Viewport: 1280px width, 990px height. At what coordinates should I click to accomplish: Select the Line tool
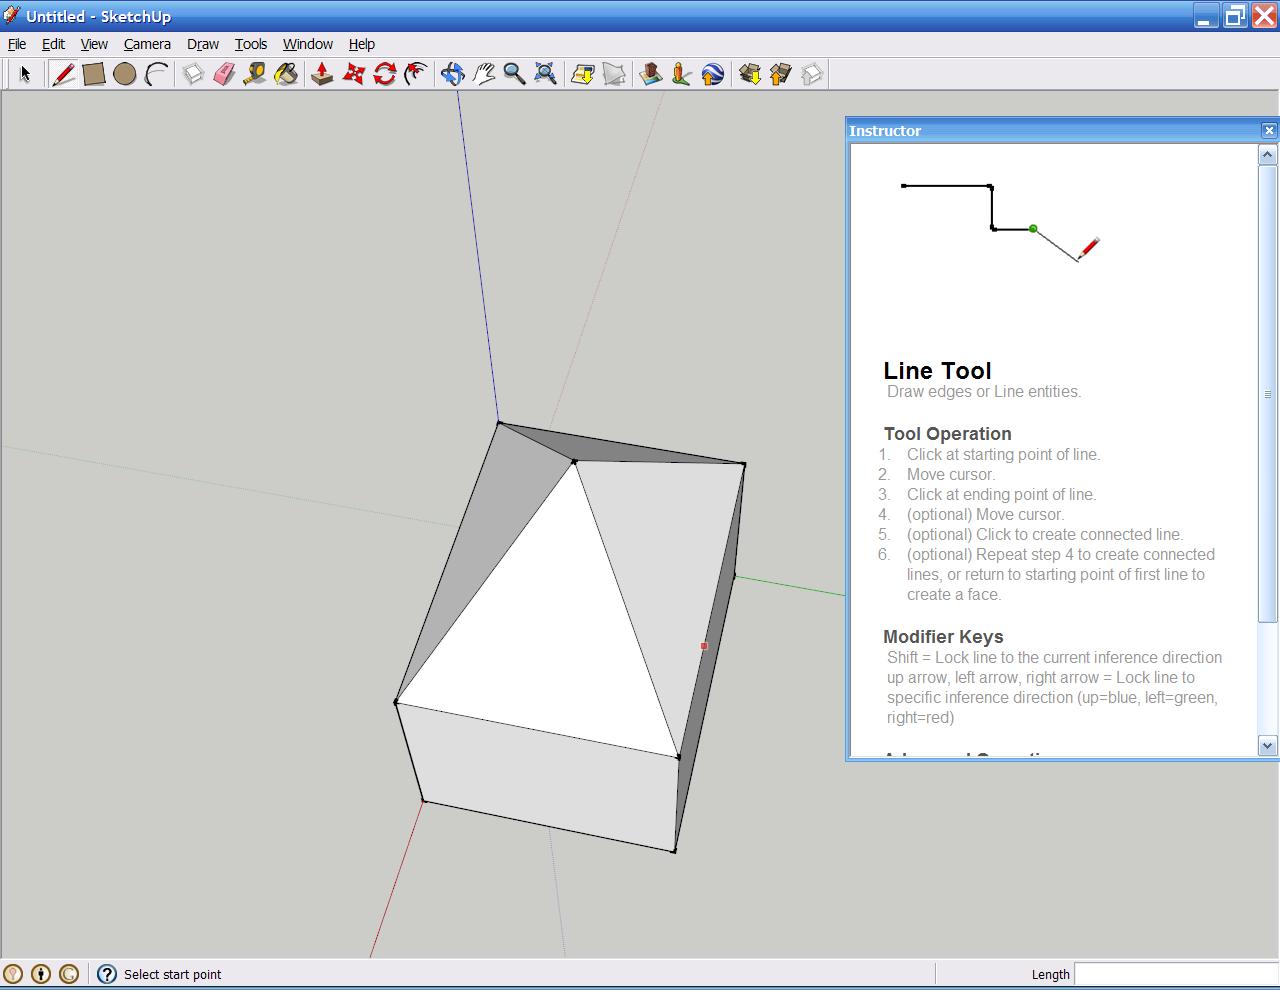pos(63,74)
